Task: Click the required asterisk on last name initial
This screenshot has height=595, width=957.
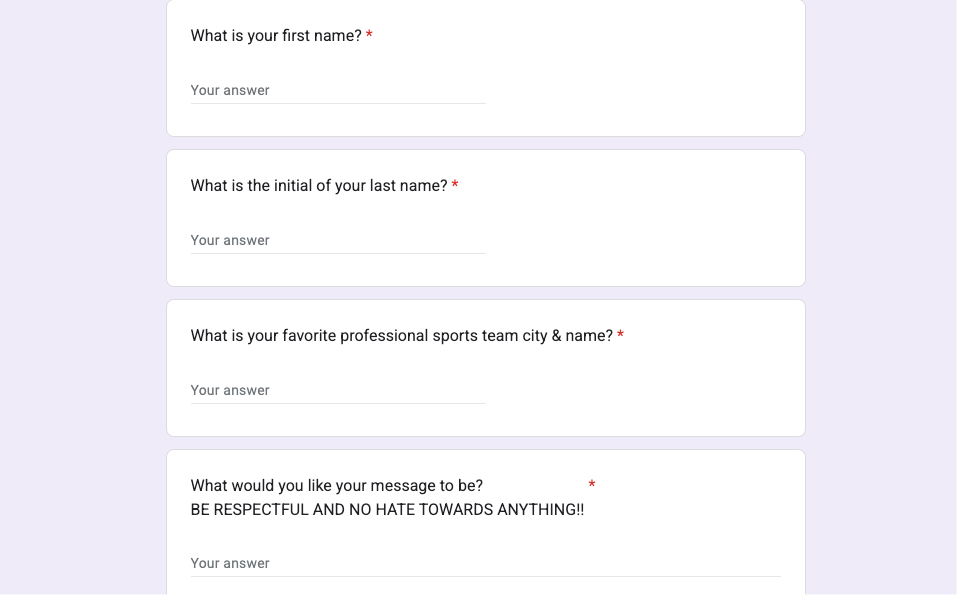Action: tap(455, 186)
